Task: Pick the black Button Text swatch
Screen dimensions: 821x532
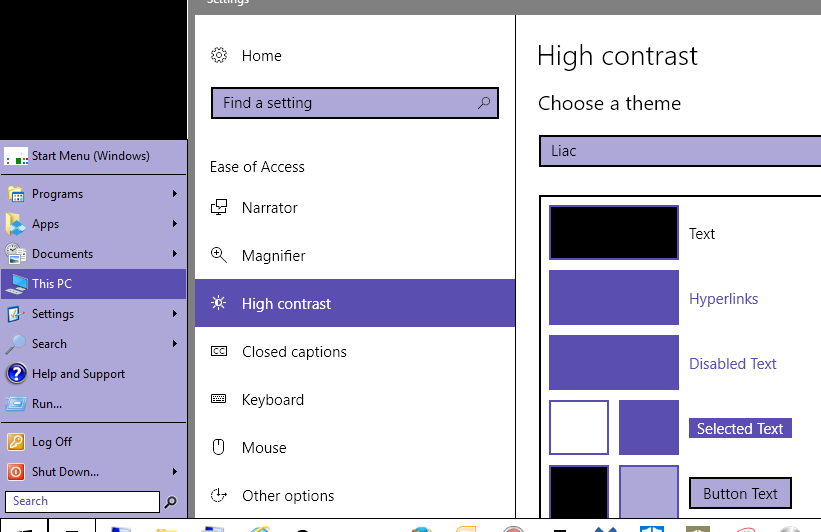Action: coord(579,491)
